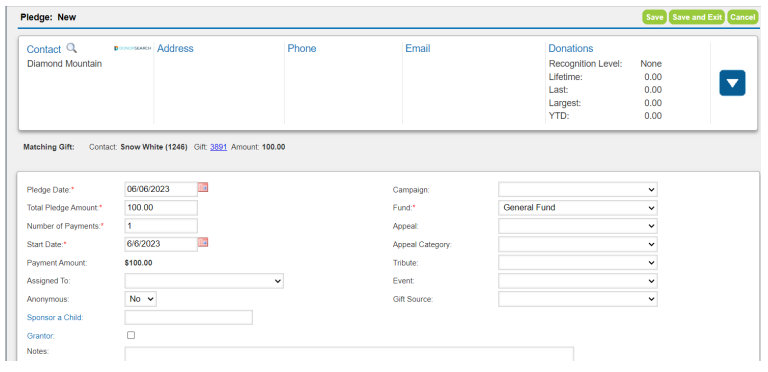Click the YTD donations label

(559, 116)
